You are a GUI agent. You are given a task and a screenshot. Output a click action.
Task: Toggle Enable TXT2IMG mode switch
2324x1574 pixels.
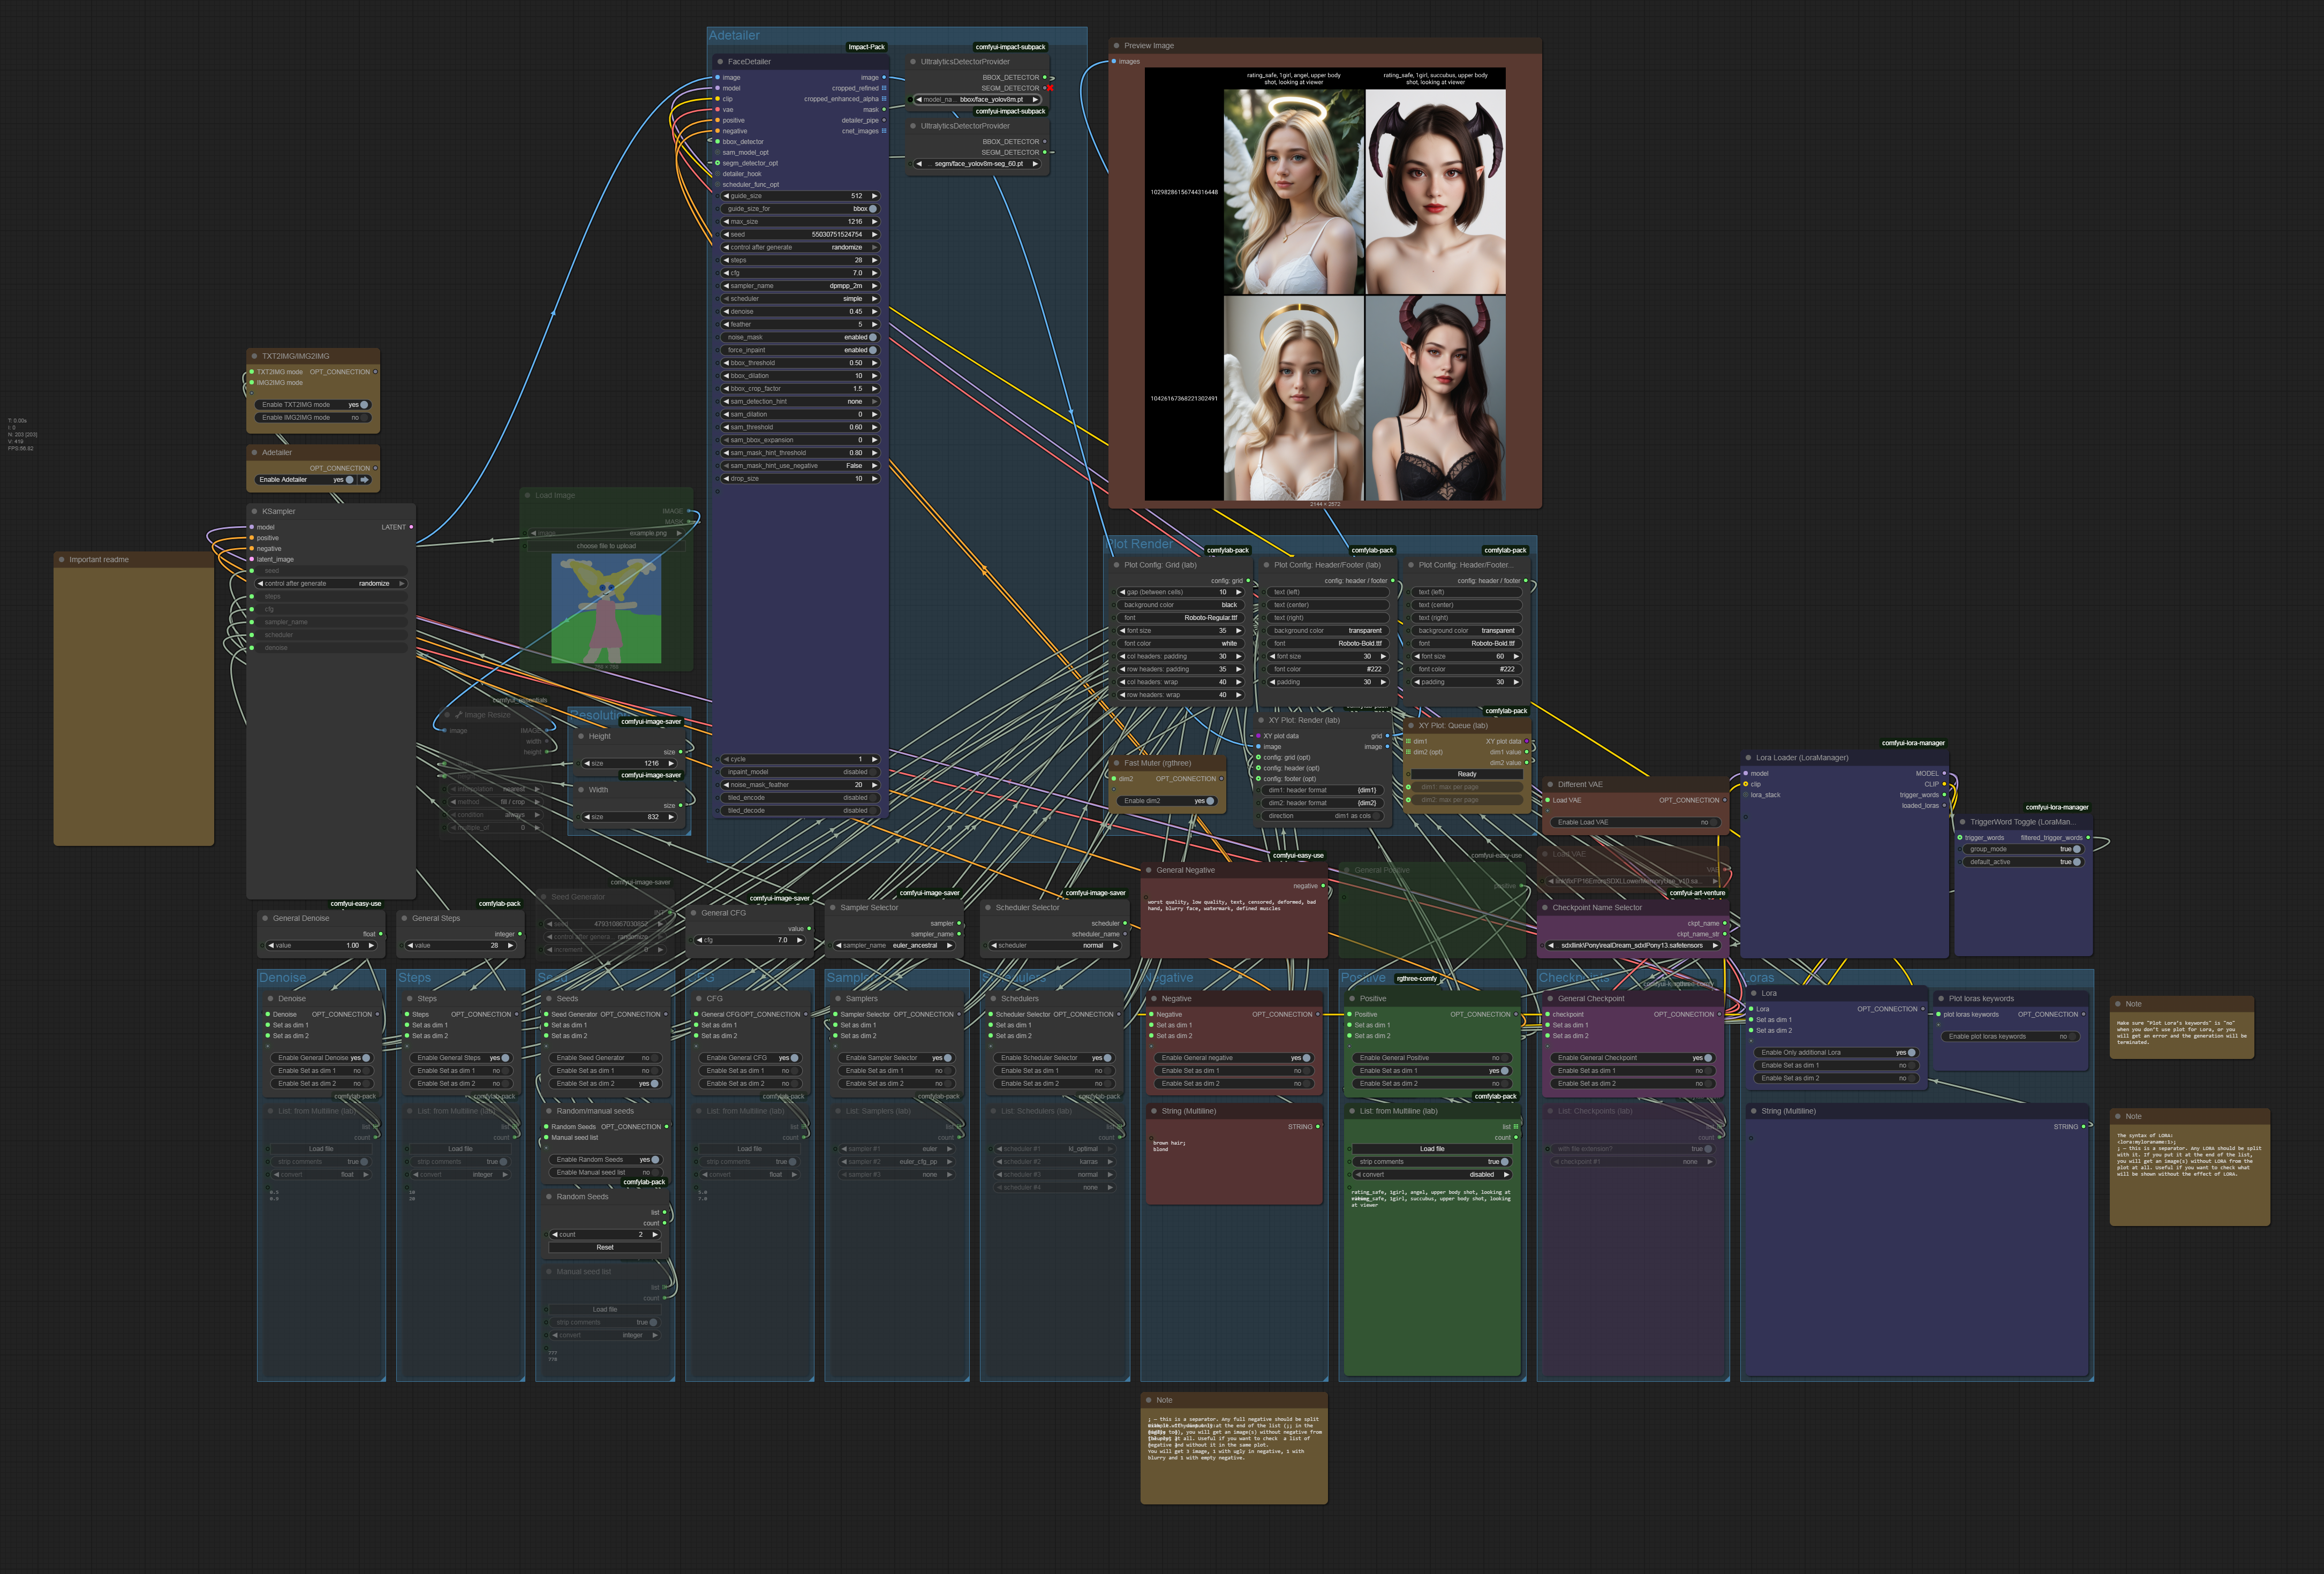tap(363, 405)
